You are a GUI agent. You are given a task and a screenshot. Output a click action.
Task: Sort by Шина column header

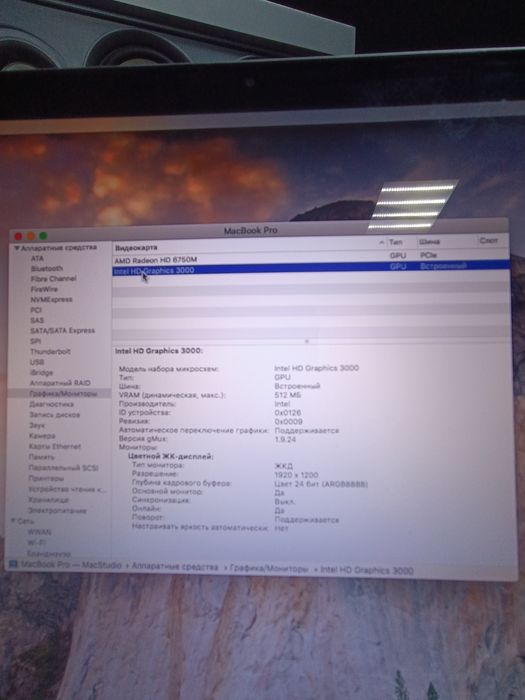click(429, 242)
